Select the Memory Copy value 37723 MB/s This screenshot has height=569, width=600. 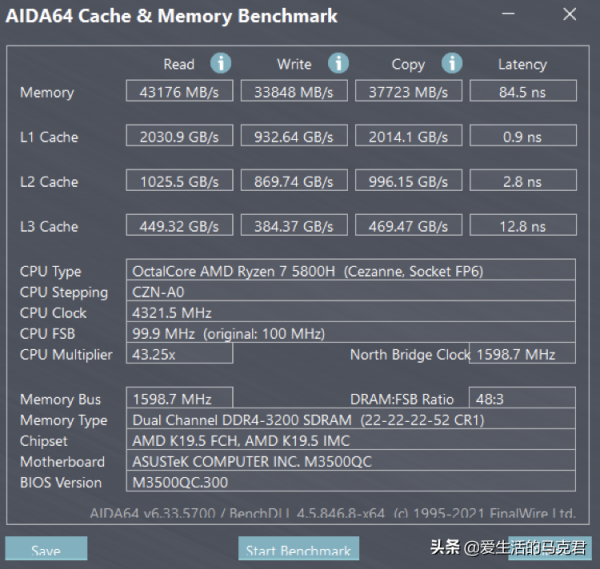[408, 92]
